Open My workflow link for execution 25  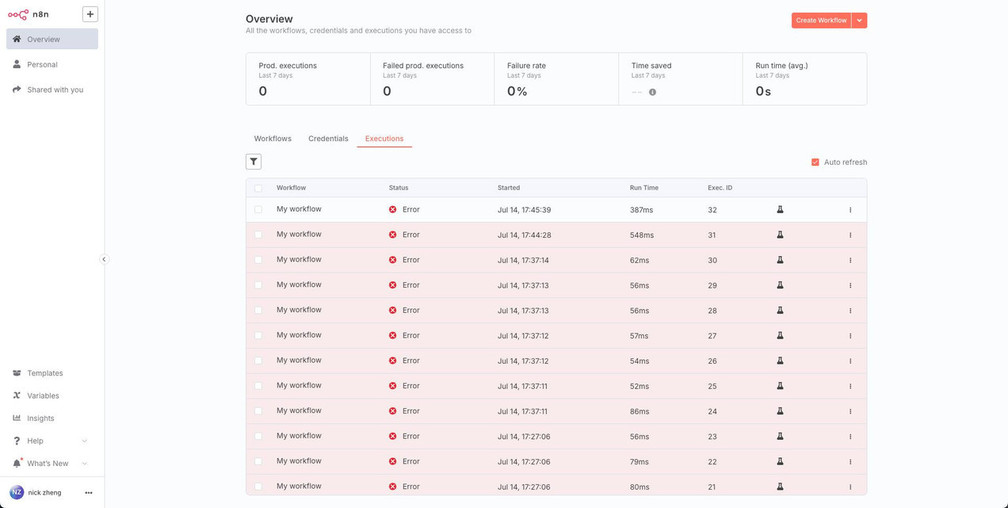[x=299, y=385]
